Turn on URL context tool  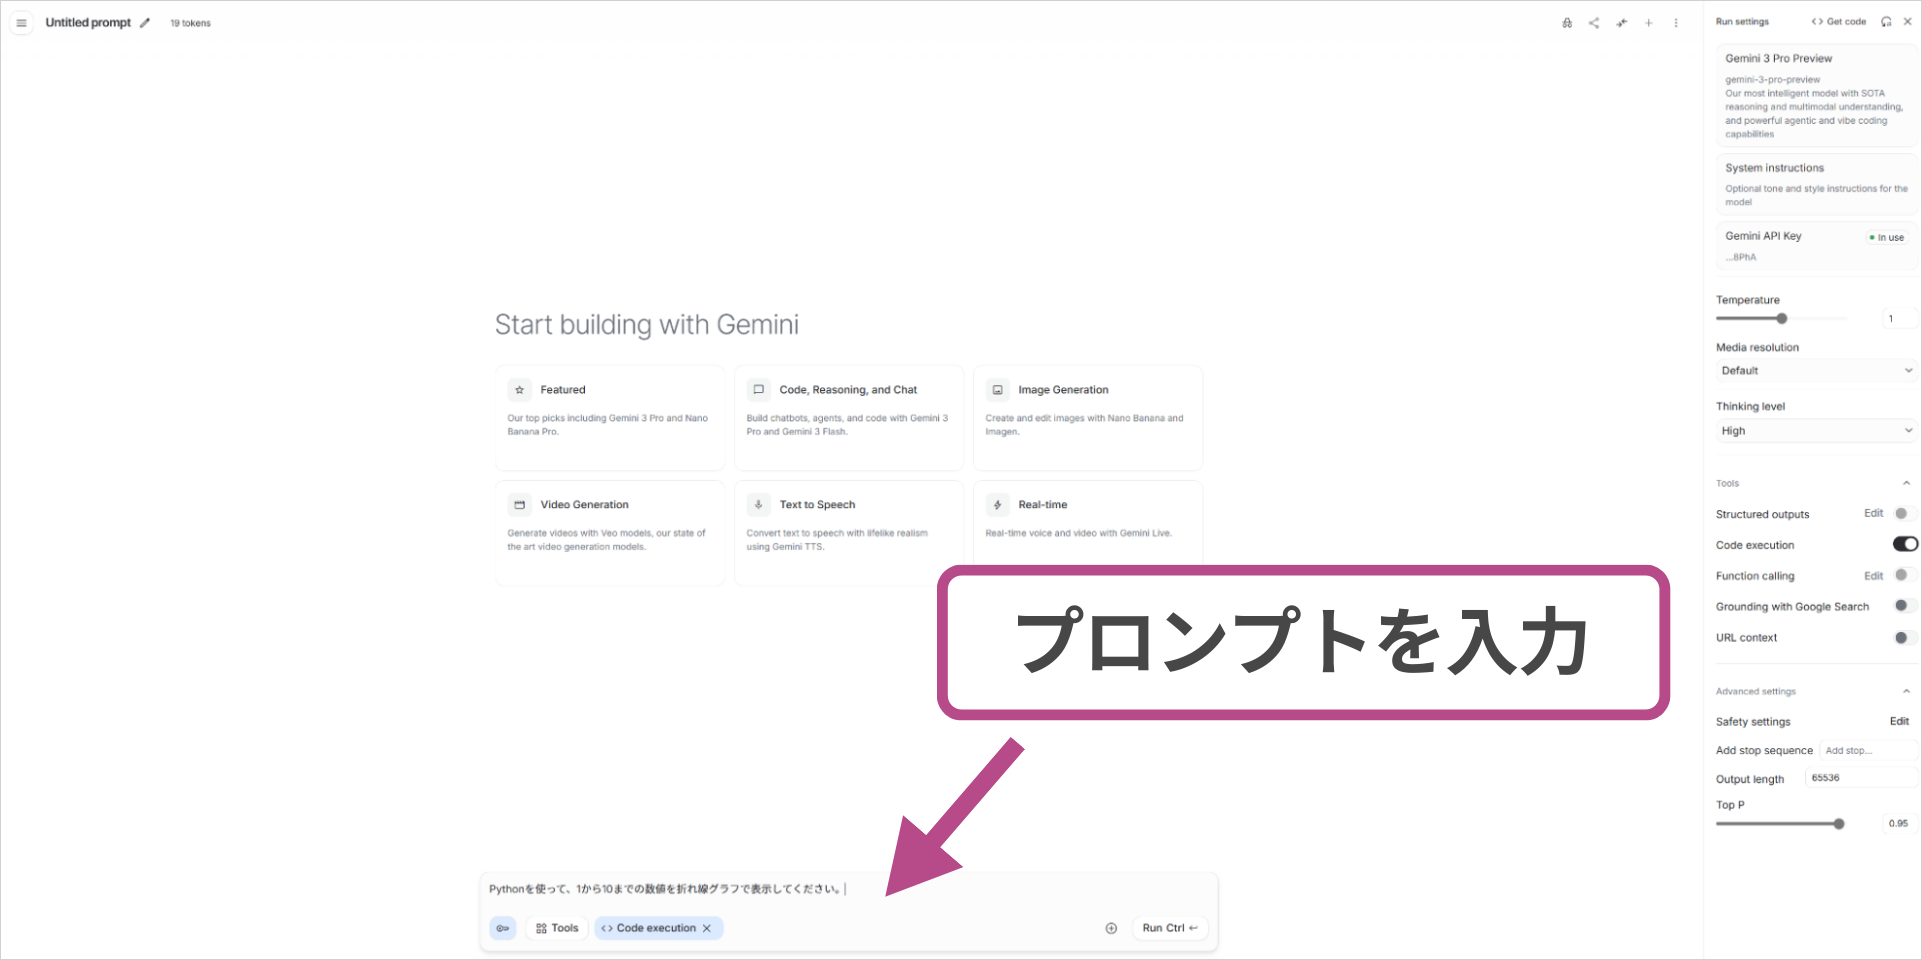click(1903, 637)
